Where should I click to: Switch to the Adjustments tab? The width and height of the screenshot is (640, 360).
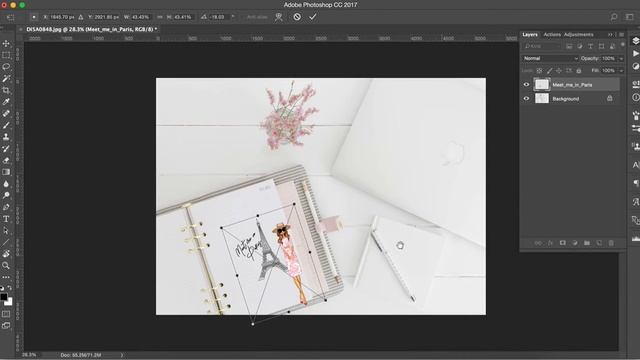[578, 35]
